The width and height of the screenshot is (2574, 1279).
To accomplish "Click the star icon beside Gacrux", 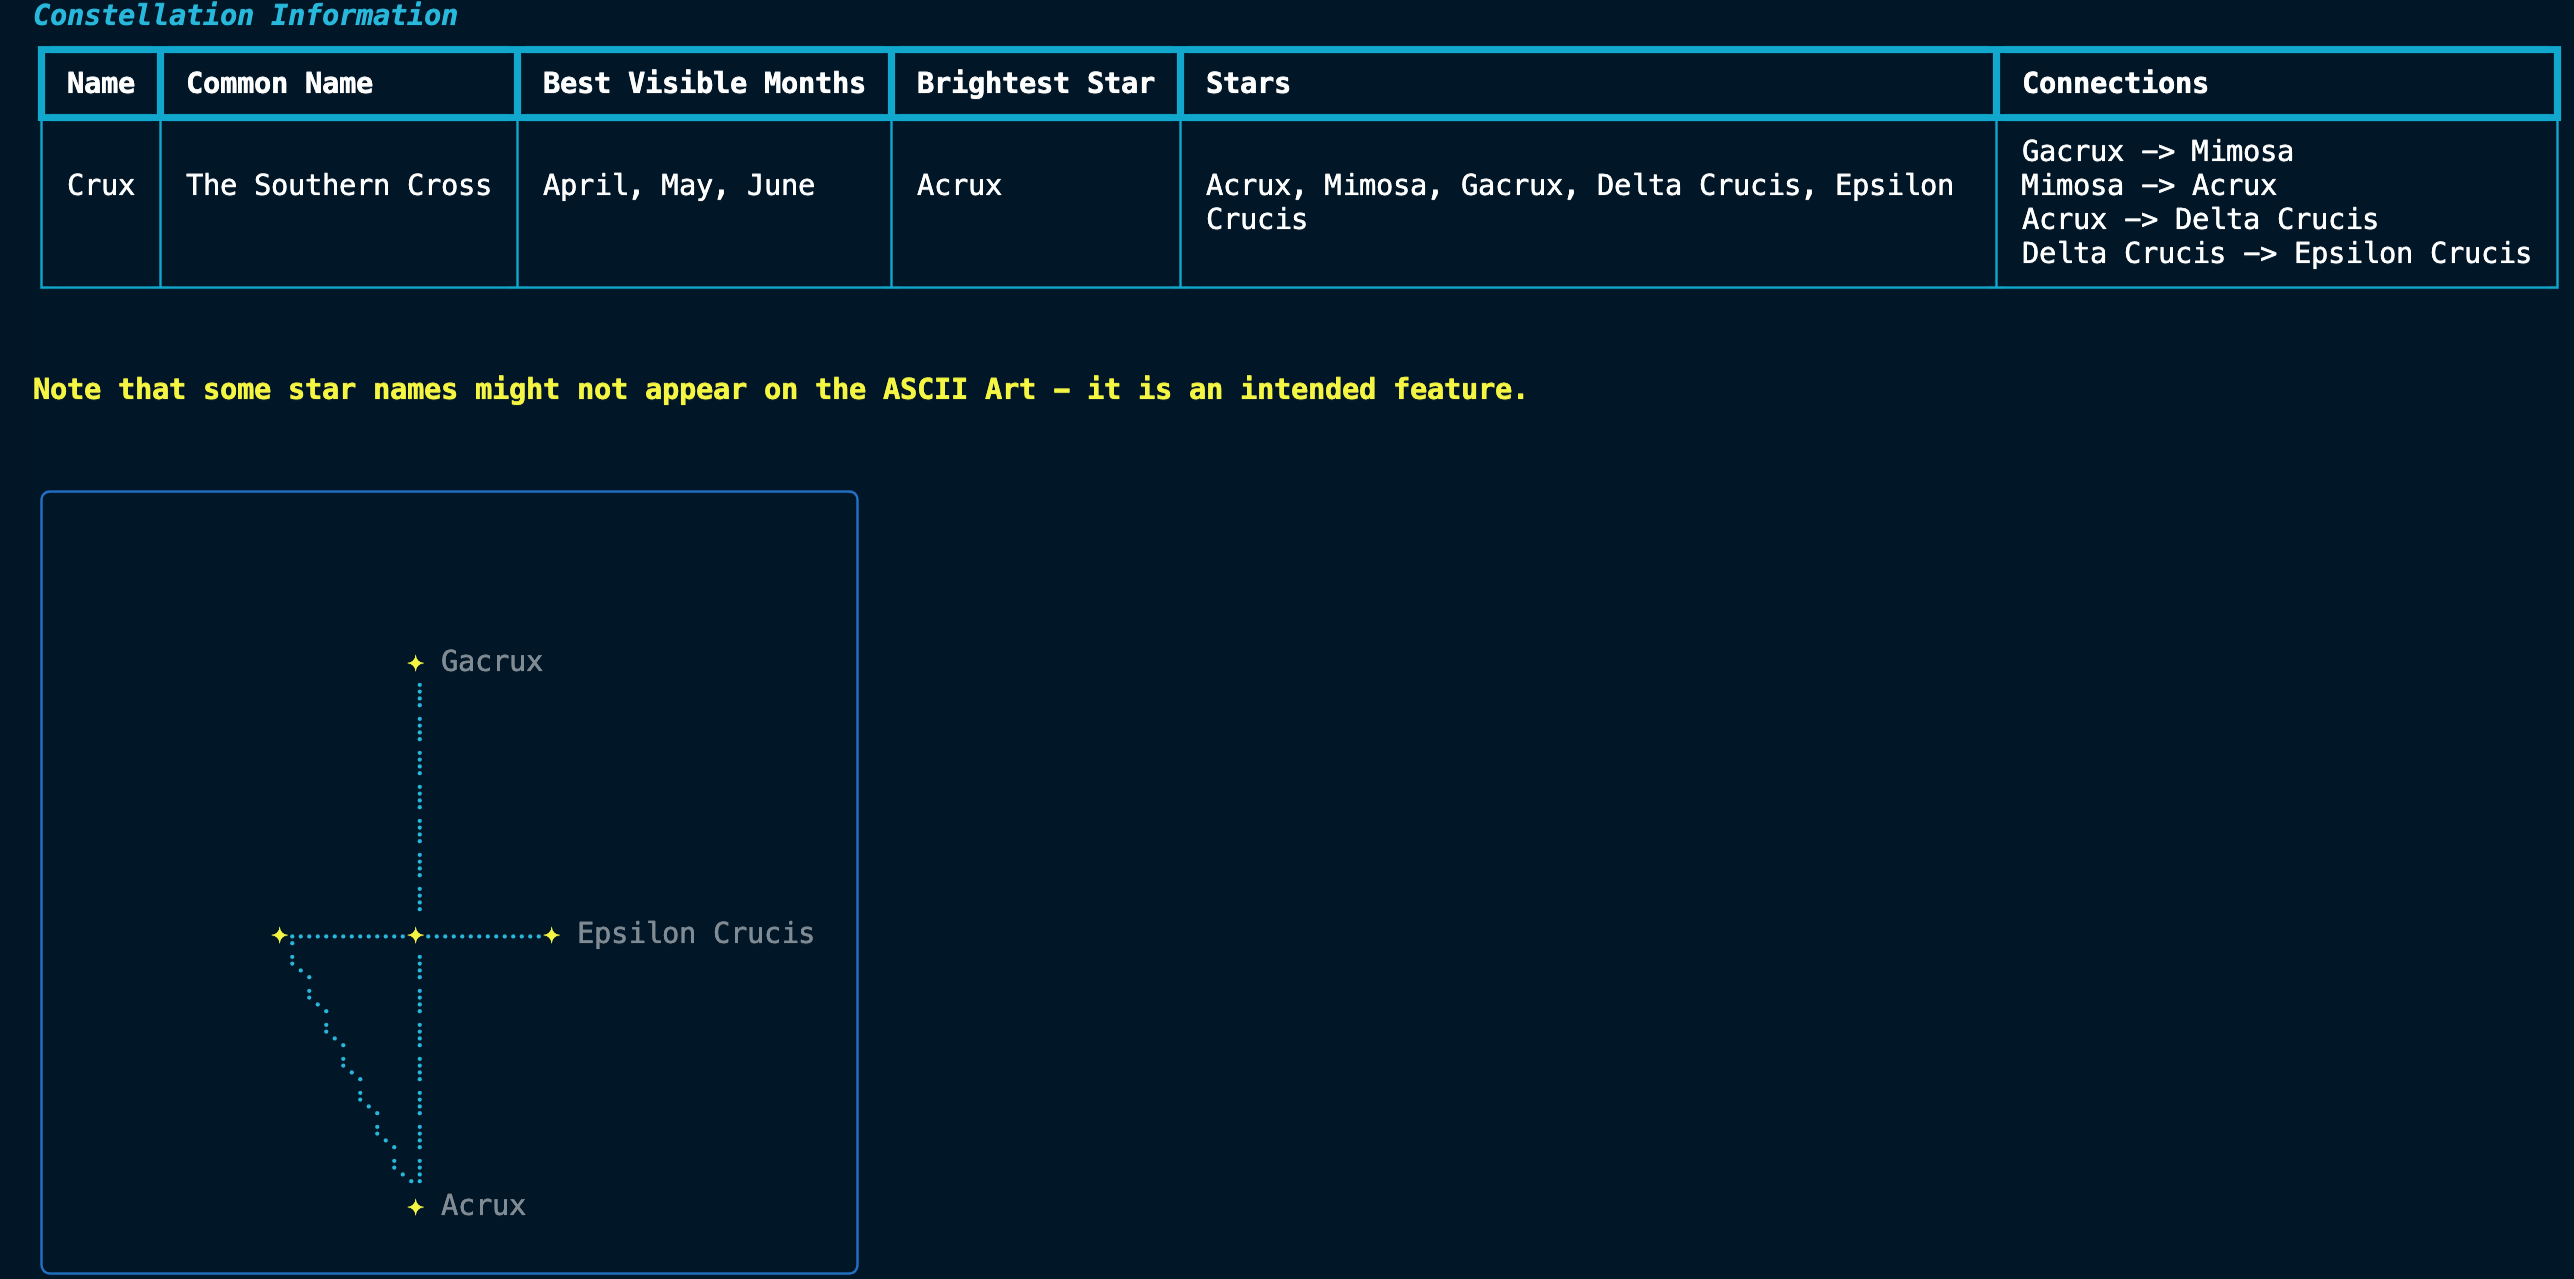I will point(416,663).
